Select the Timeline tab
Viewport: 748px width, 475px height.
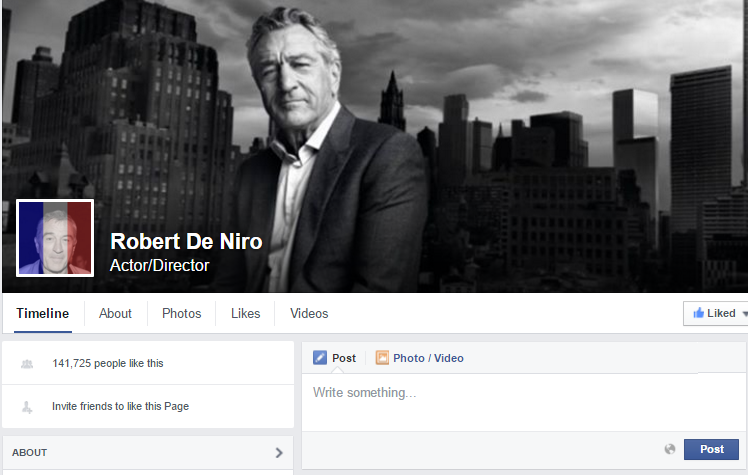(x=42, y=313)
